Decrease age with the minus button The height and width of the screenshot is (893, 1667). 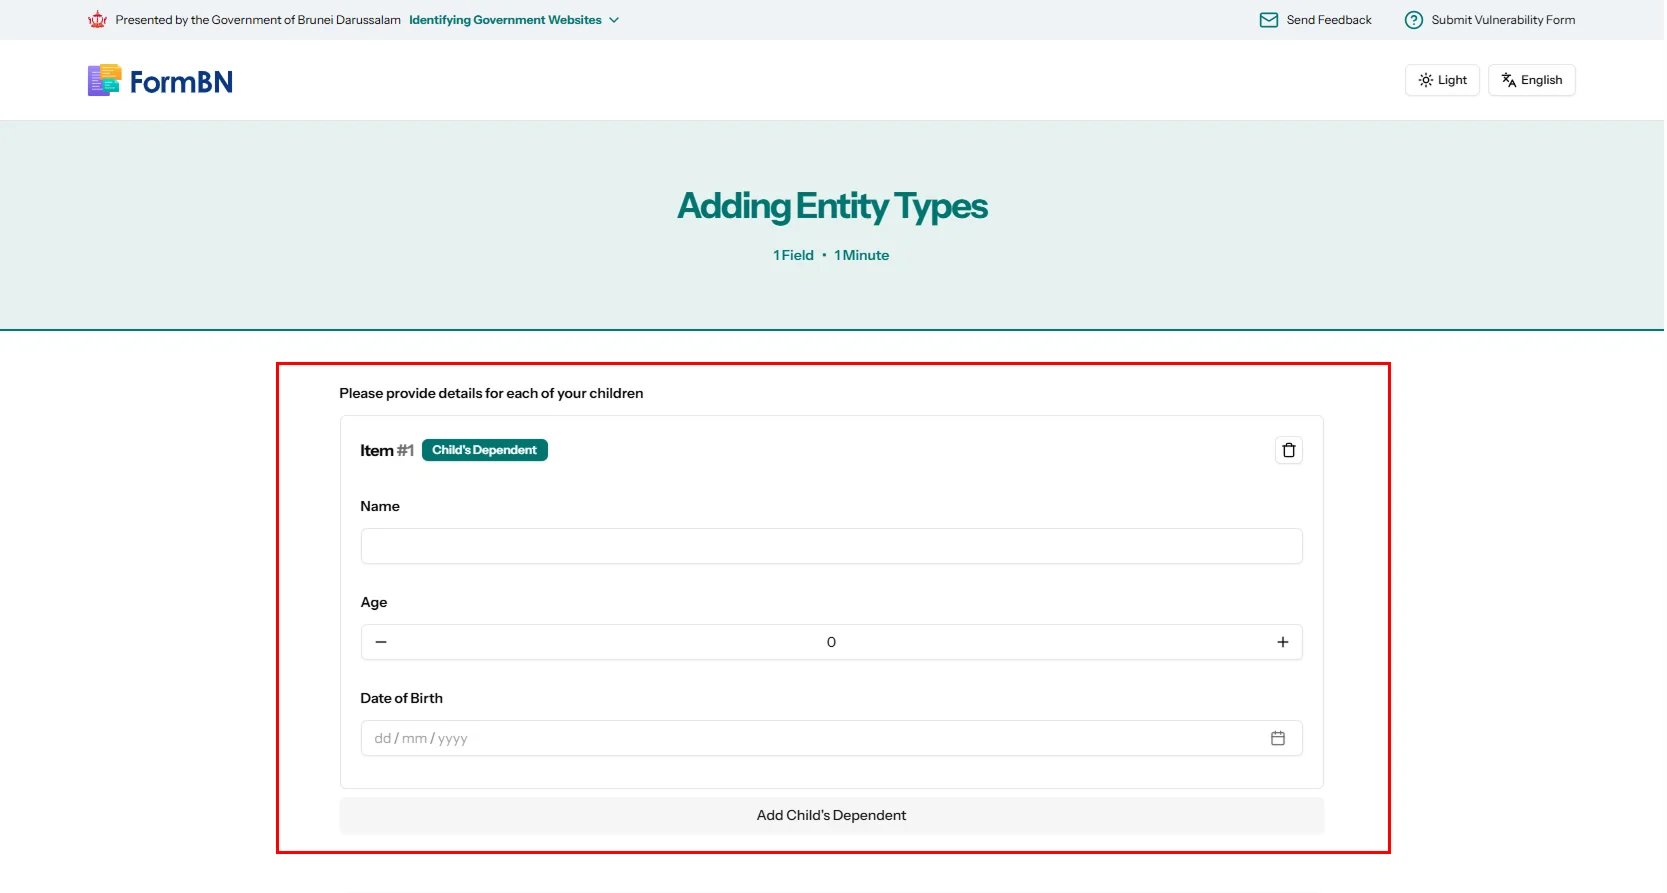point(381,642)
